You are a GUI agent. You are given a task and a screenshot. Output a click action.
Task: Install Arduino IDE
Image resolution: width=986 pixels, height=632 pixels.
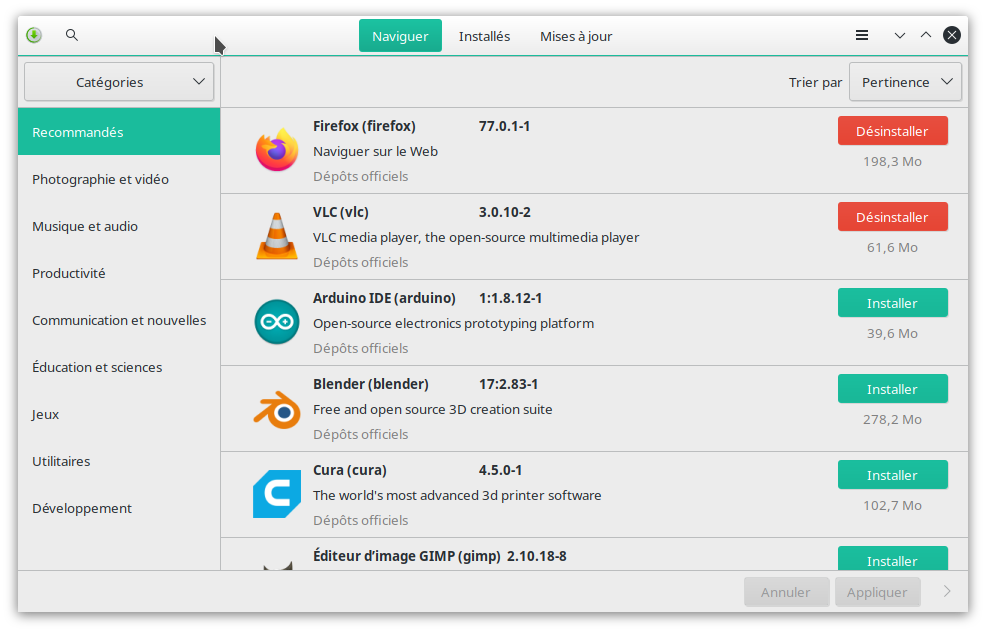pos(892,303)
